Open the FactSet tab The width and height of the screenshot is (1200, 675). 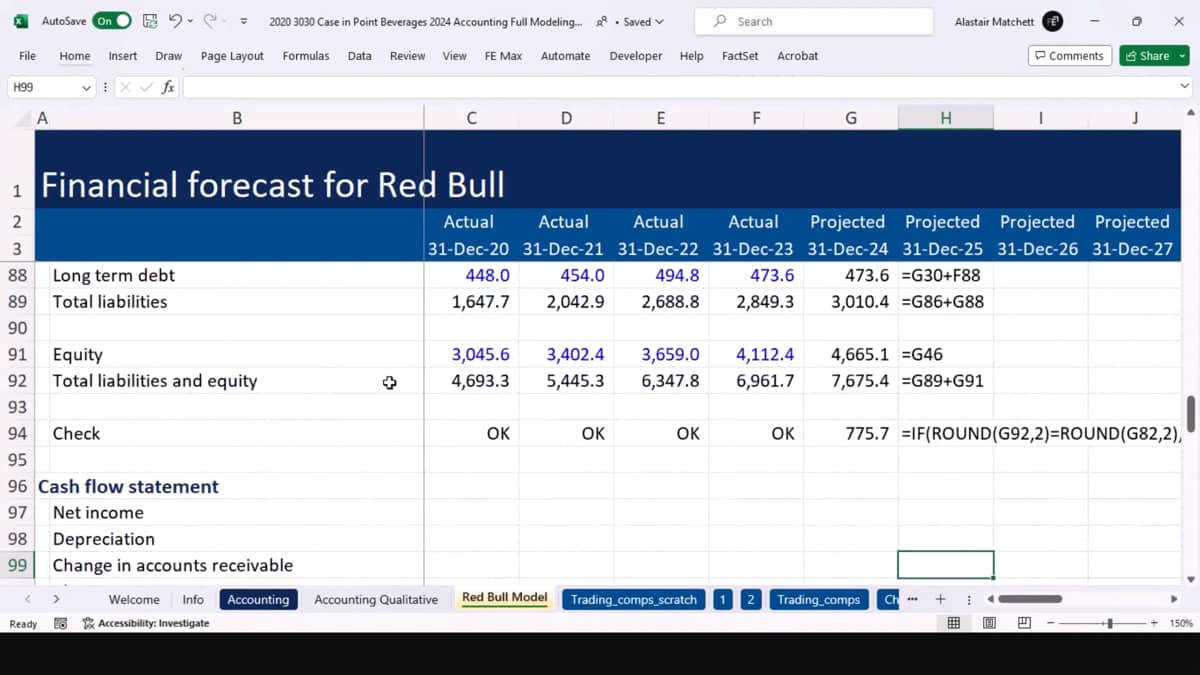tap(740, 56)
